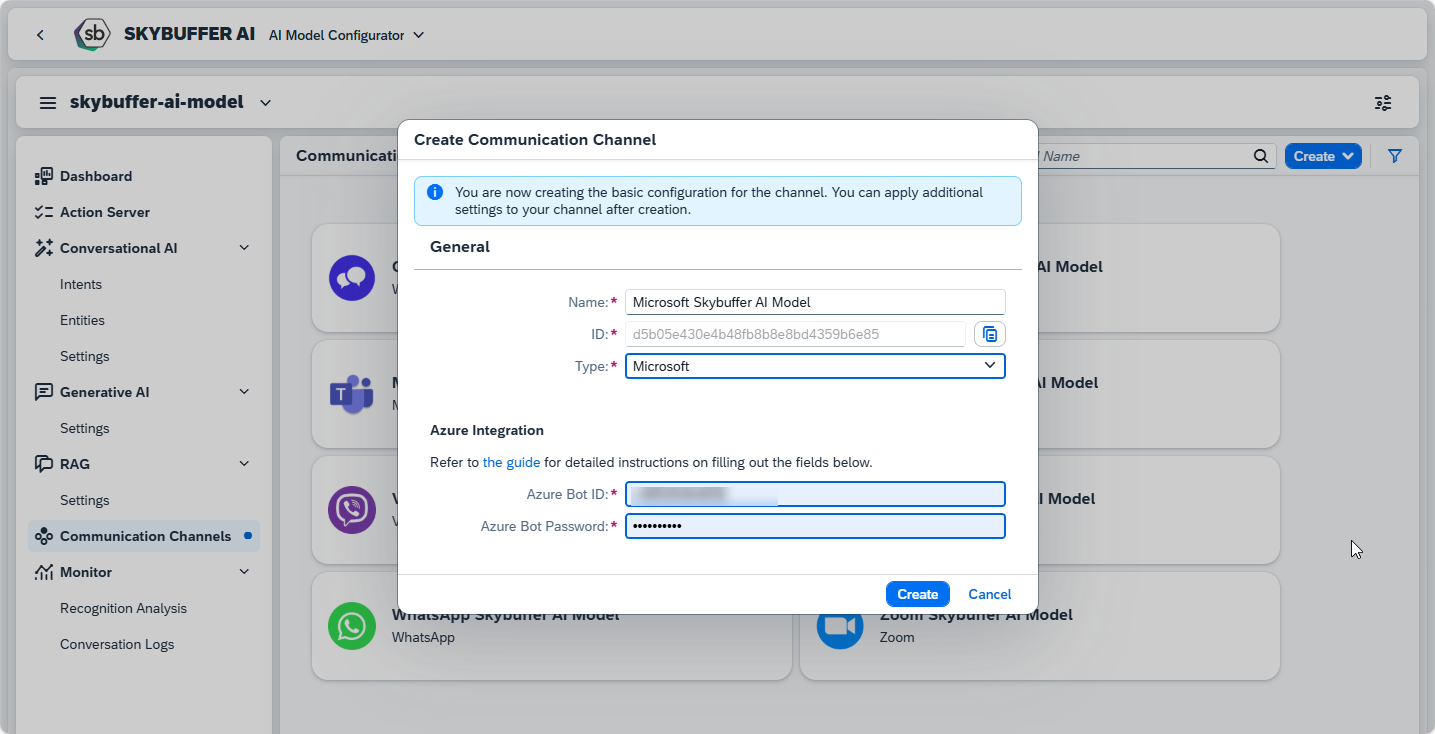Open the guide link

[x=511, y=462]
